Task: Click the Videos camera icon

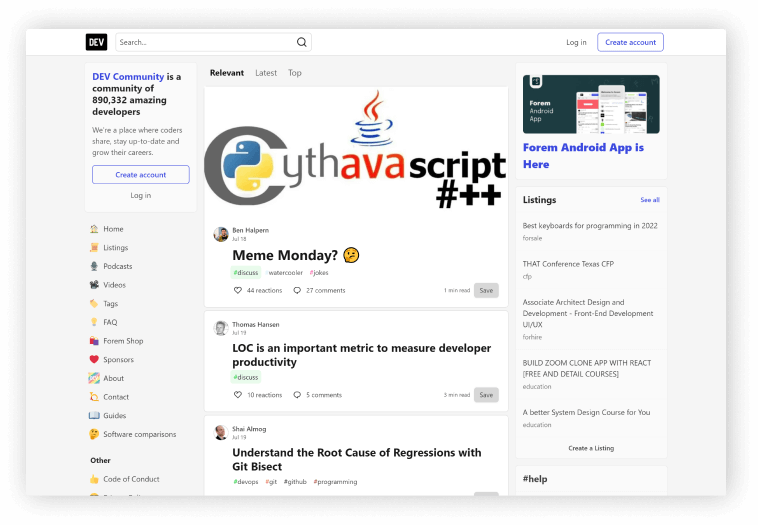Action: click(94, 285)
